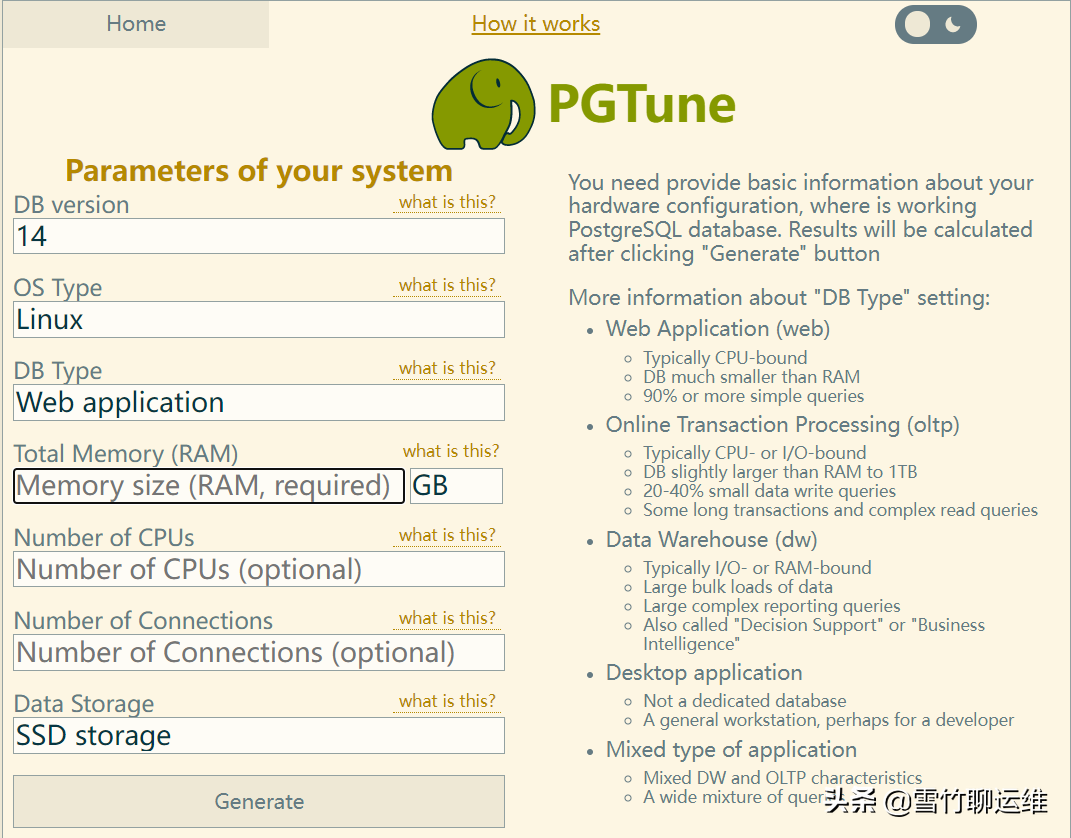Open the How it works link
The width and height of the screenshot is (1071, 838).
(536, 24)
